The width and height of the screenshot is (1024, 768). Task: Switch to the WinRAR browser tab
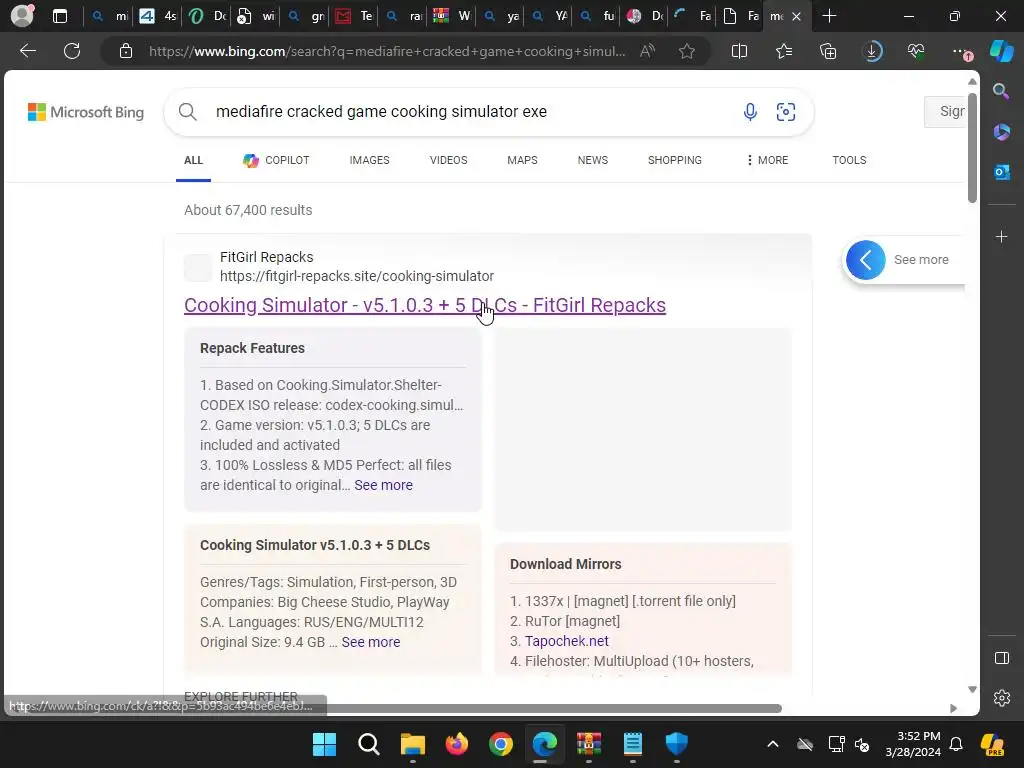(451, 16)
